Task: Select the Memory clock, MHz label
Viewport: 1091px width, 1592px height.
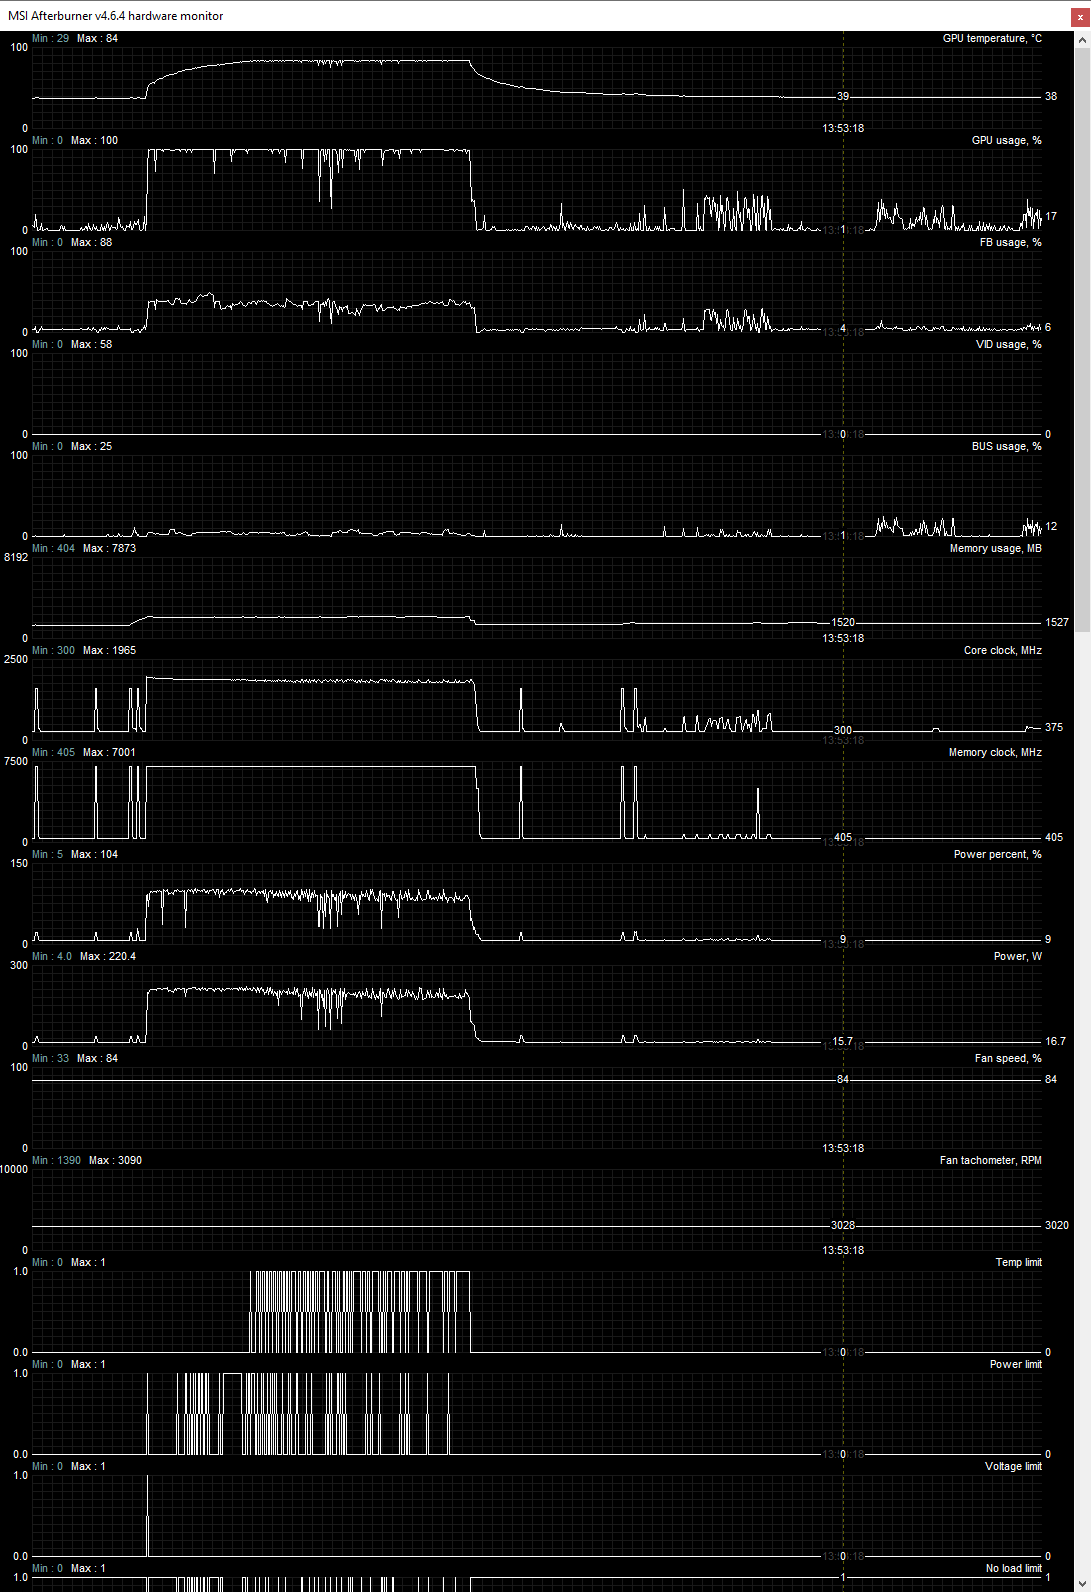Action: pyautogui.click(x=995, y=753)
